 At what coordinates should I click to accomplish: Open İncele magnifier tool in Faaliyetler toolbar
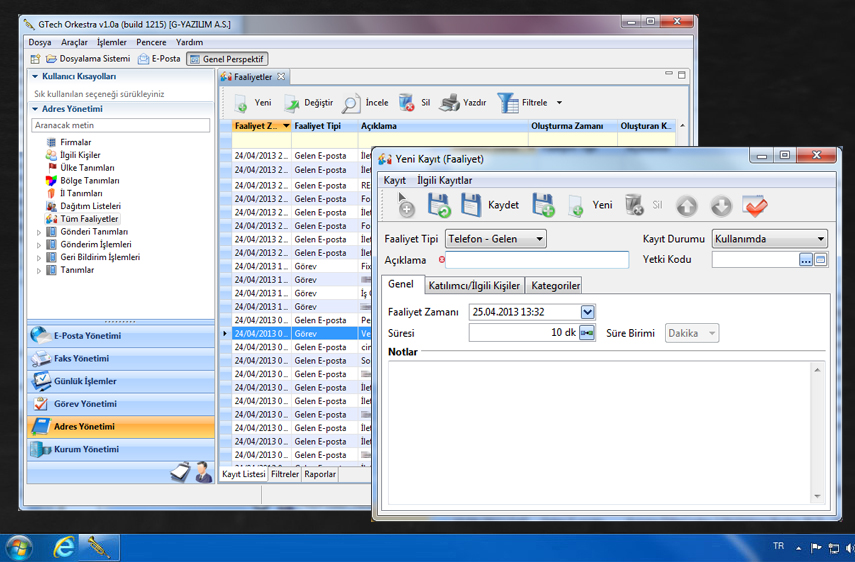pyautogui.click(x=352, y=103)
